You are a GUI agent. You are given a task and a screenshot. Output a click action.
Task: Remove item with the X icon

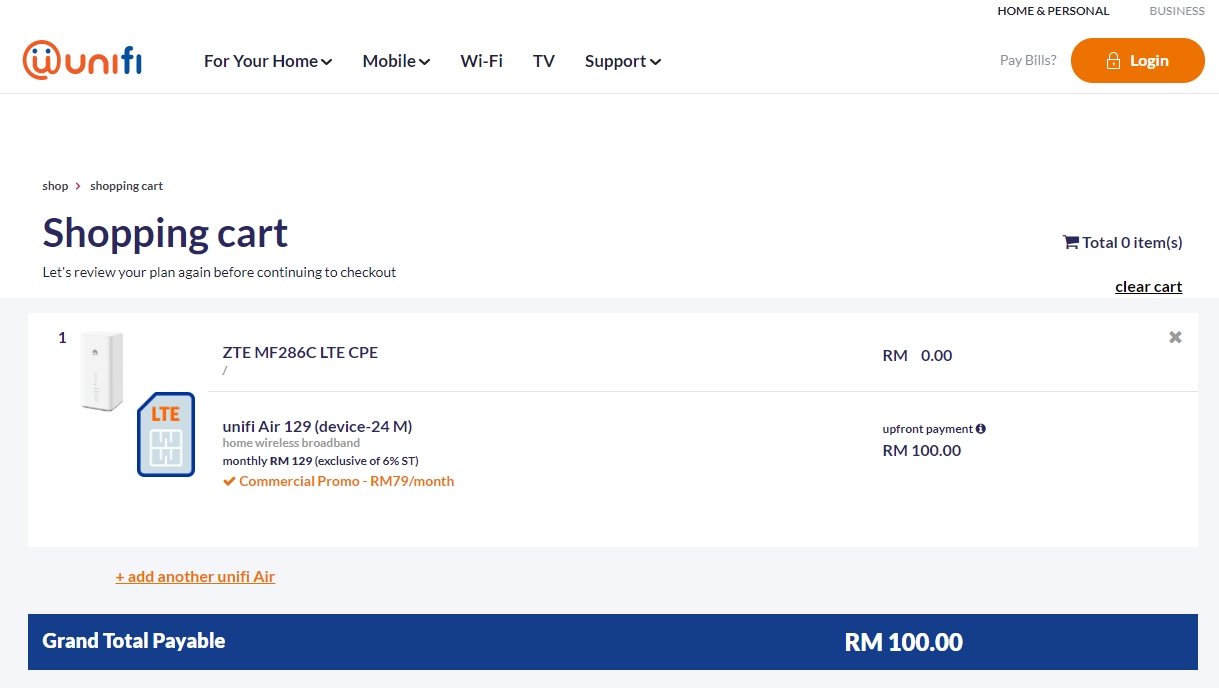1175,337
